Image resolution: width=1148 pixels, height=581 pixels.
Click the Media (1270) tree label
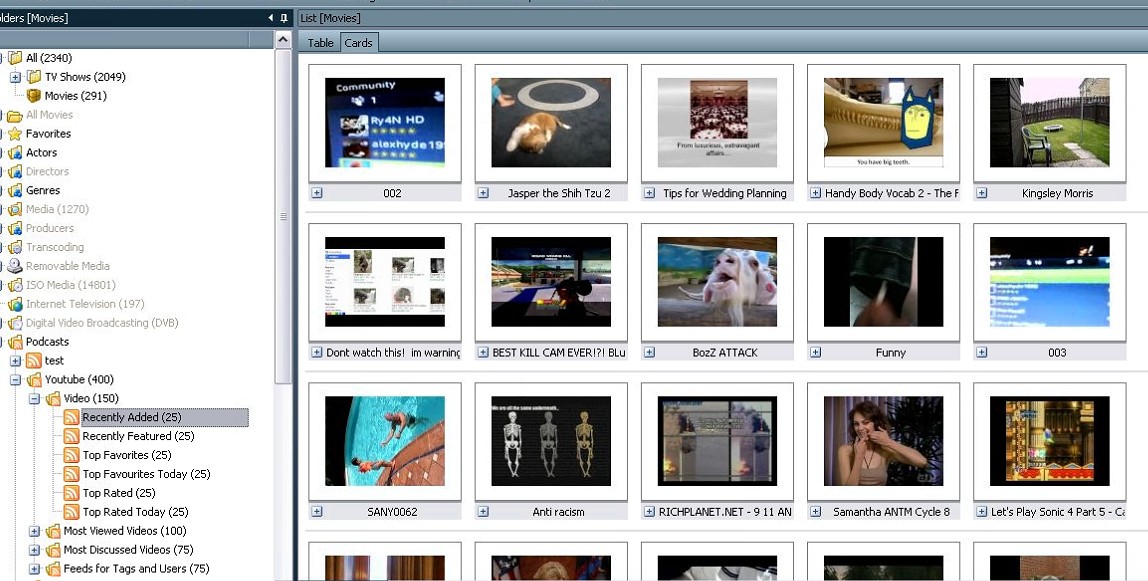pyautogui.click(x=57, y=209)
